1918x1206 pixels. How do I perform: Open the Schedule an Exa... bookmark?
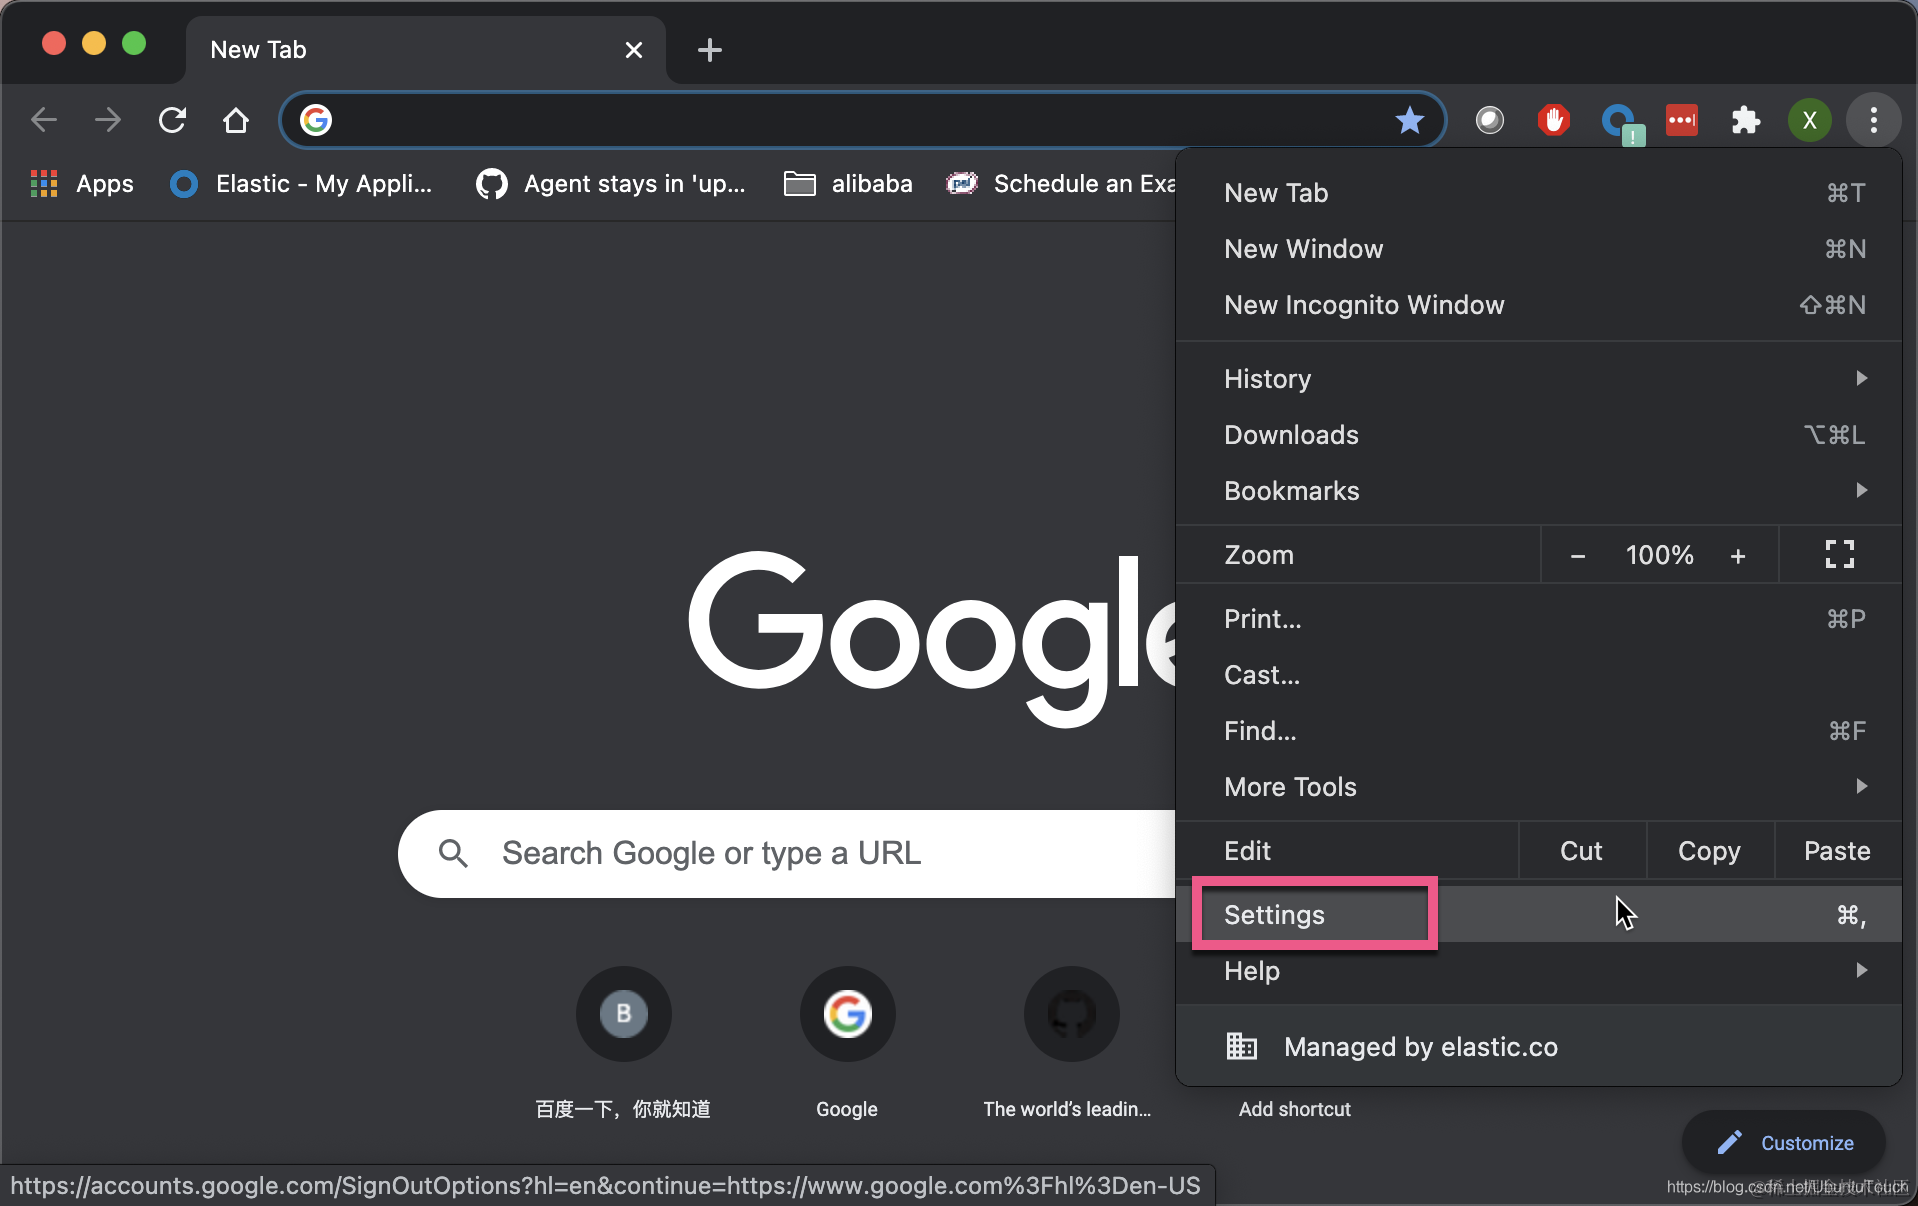[x=1061, y=184]
